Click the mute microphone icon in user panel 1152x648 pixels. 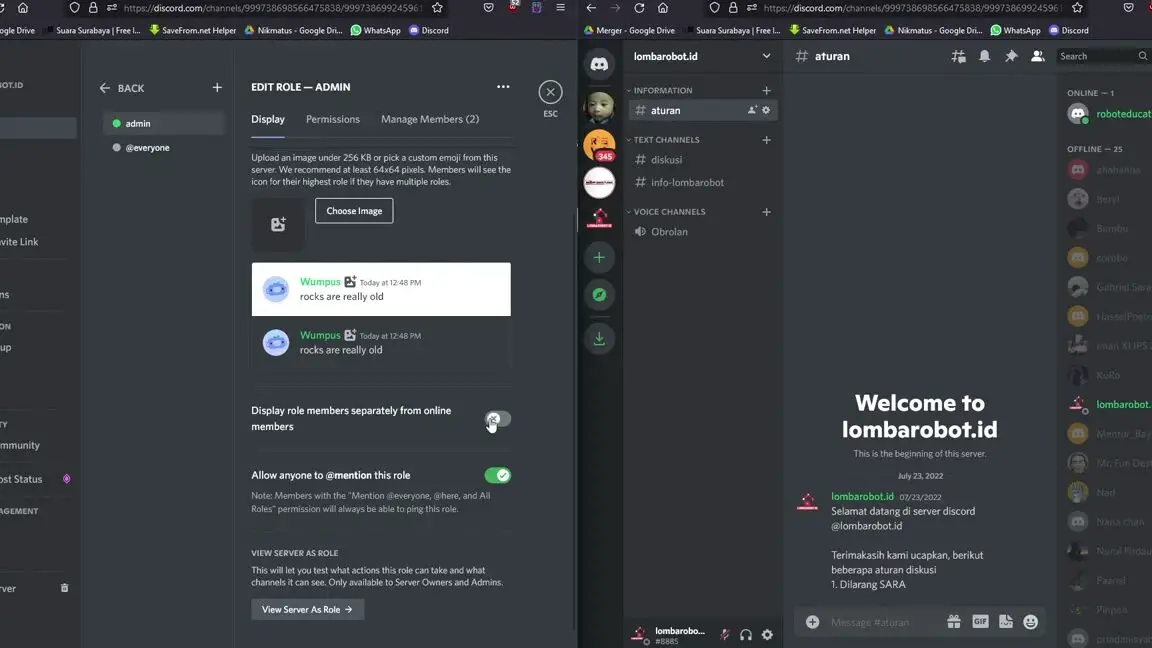pyautogui.click(x=724, y=635)
